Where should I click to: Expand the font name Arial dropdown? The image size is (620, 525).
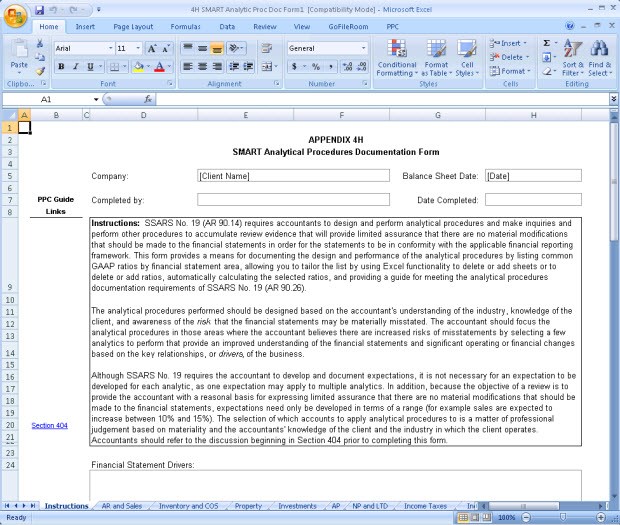[x=109, y=48]
